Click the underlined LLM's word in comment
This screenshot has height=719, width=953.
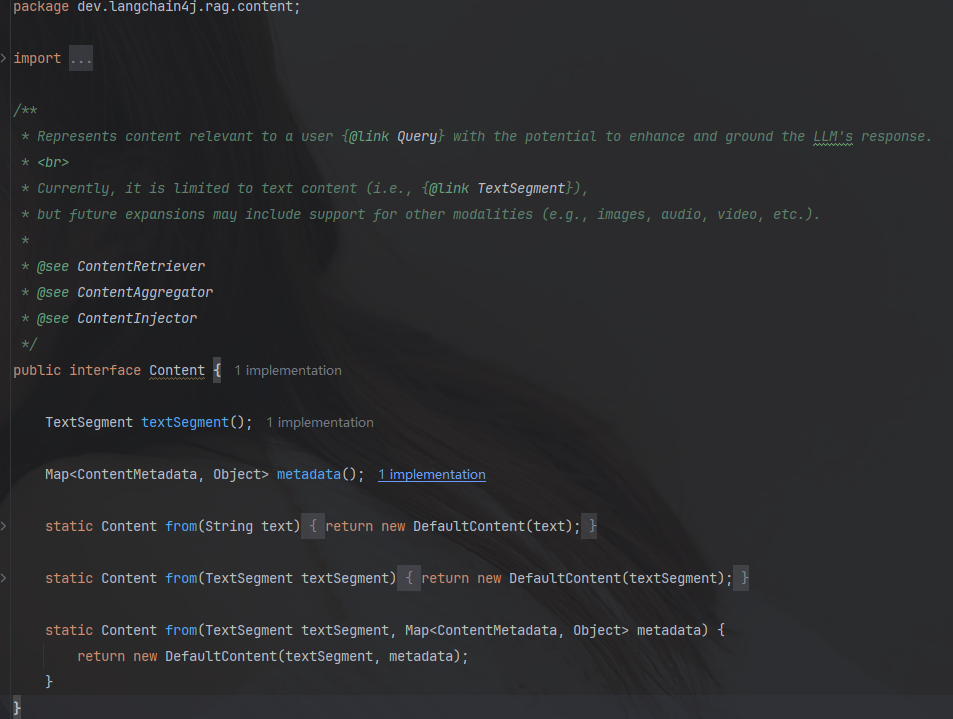(833, 137)
